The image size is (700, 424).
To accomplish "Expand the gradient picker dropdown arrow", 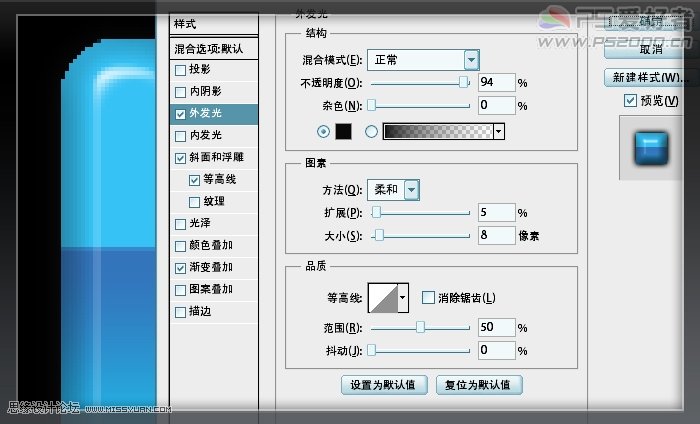I will pos(499,131).
